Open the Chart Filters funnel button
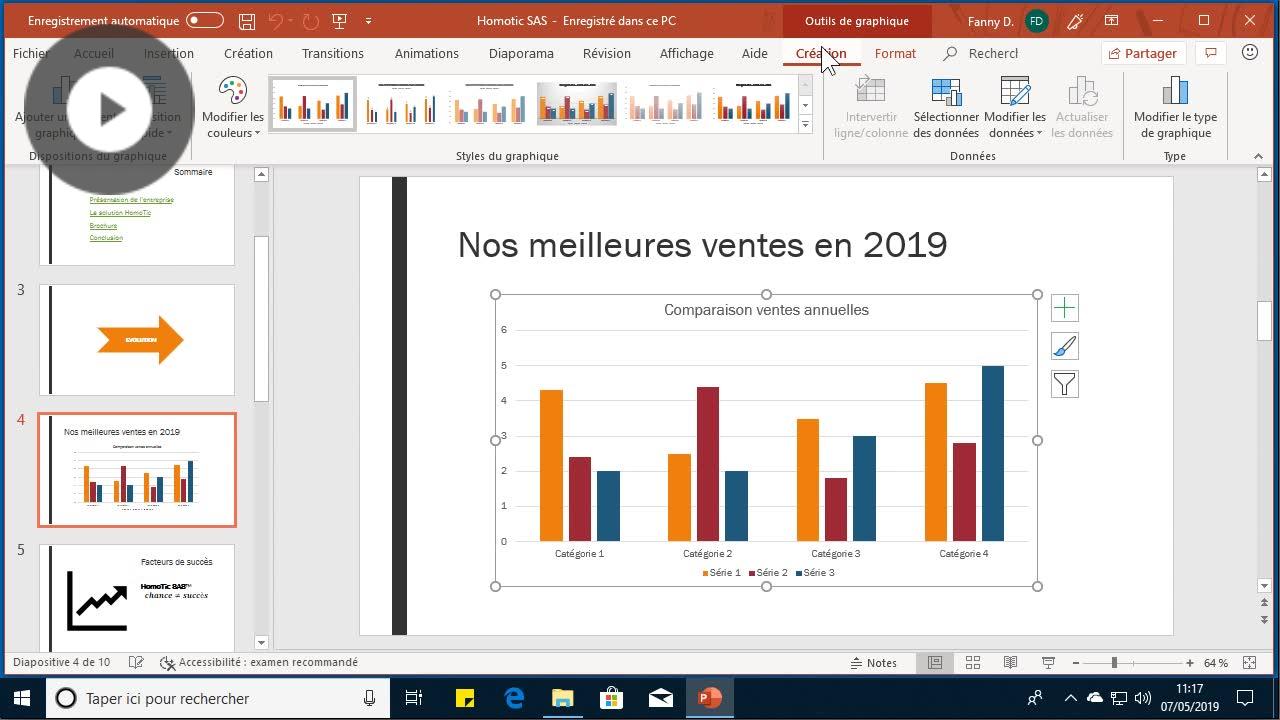This screenshot has width=1280, height=720. pos(1064,384)
